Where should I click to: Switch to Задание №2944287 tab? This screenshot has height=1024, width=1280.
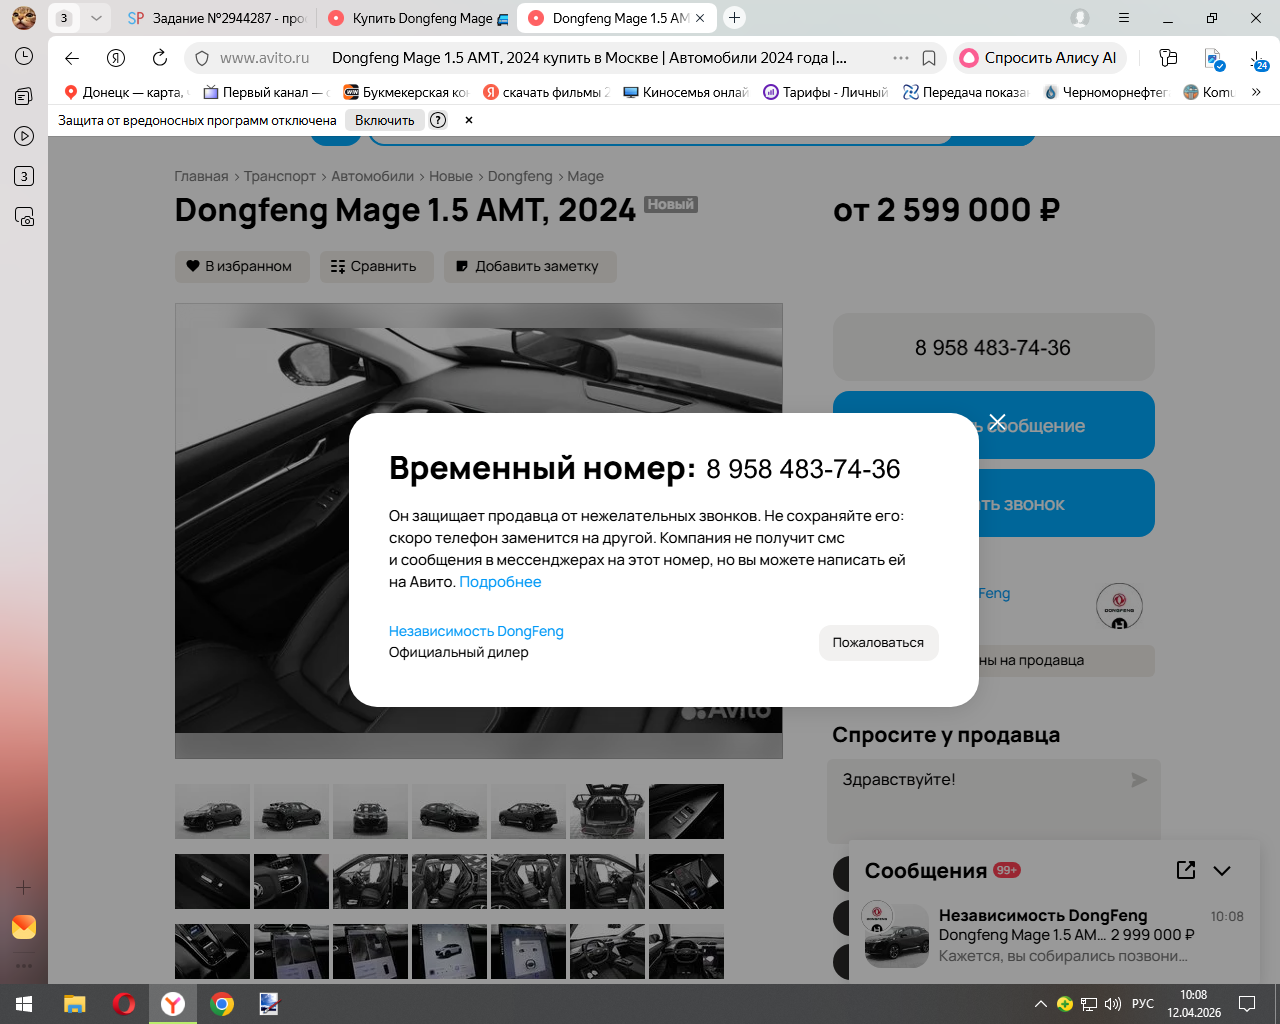pyautogui.click(x=217, y=18)
